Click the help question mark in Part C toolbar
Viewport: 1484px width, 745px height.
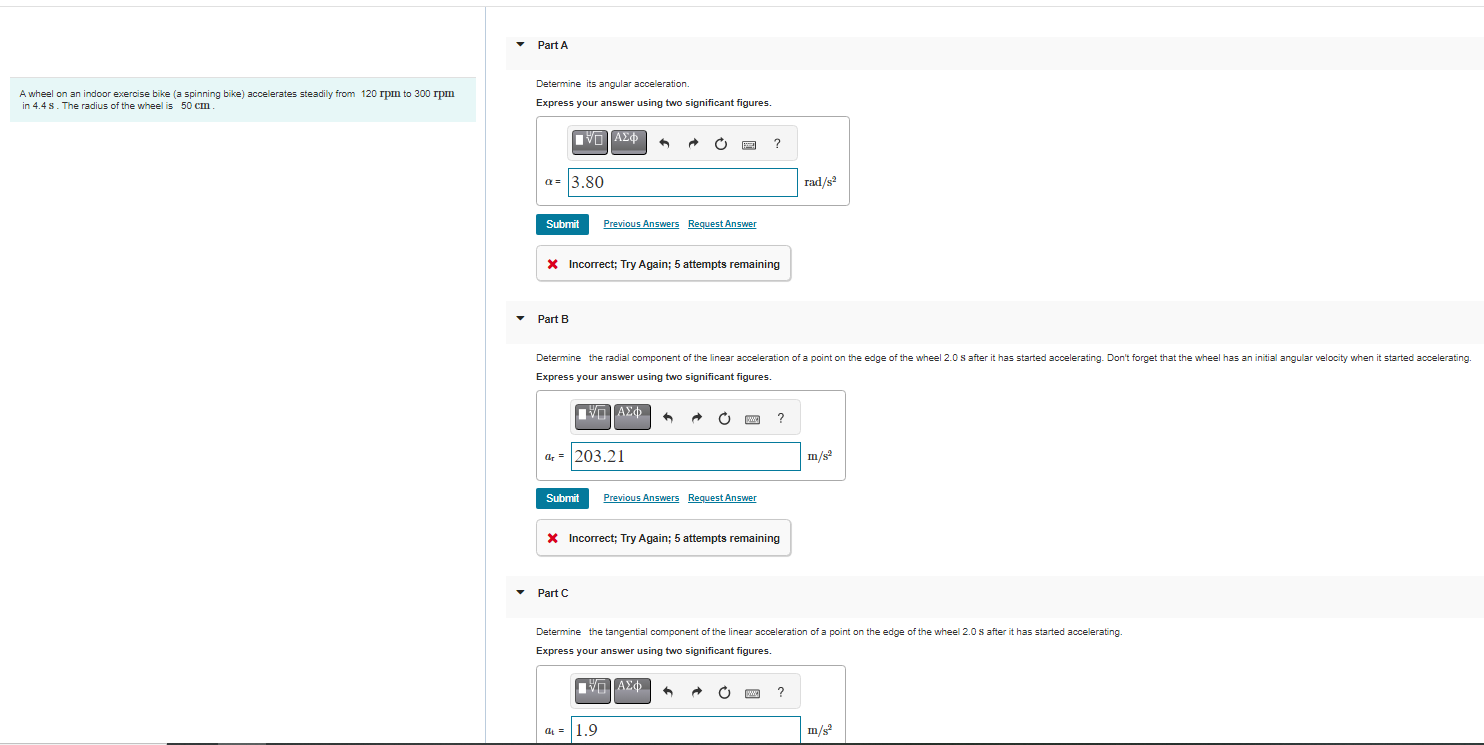point(780,691)
